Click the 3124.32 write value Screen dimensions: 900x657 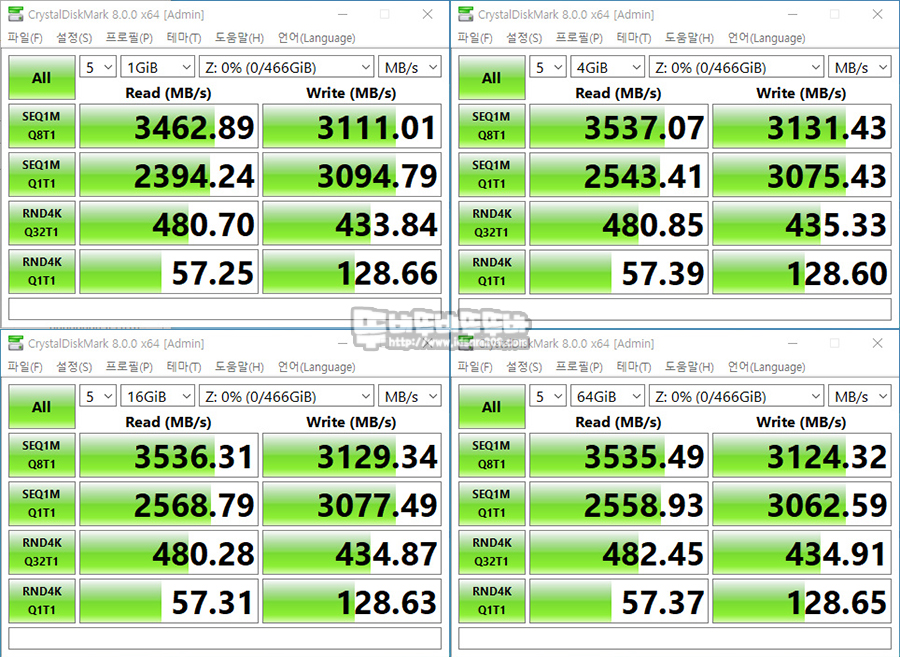click(802, 455)
